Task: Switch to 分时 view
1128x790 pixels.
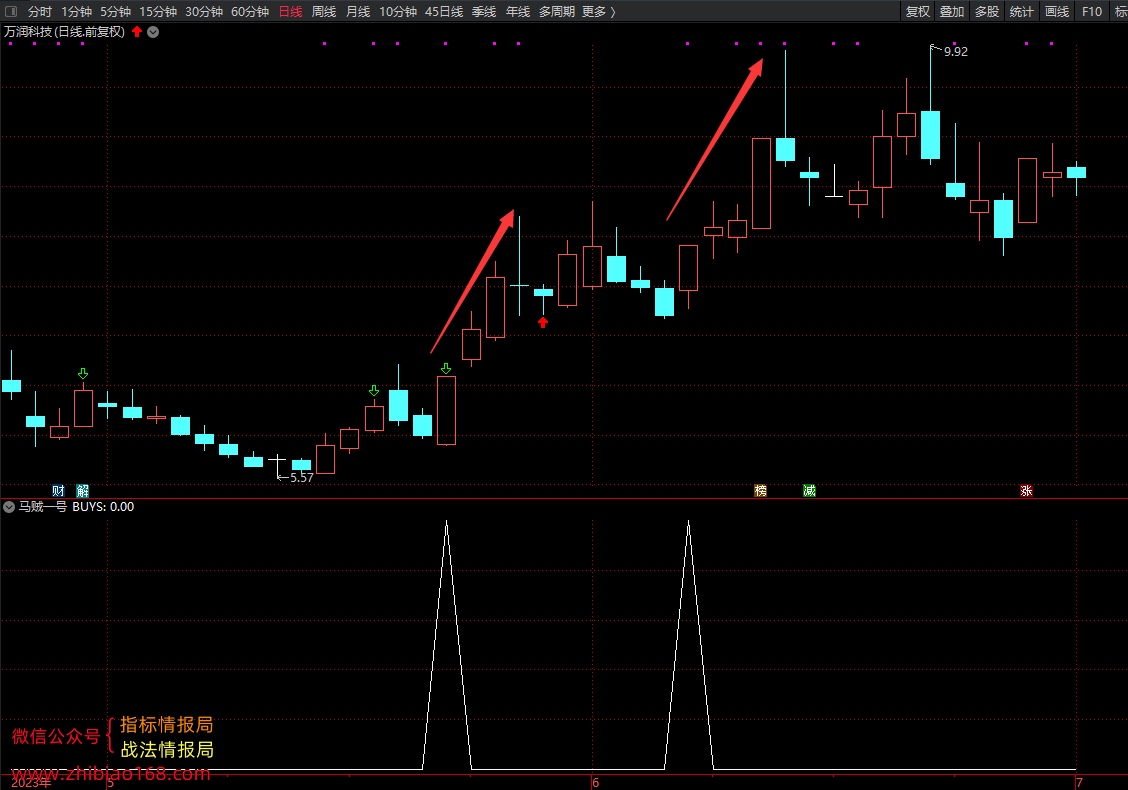Action: click(40, 12)
